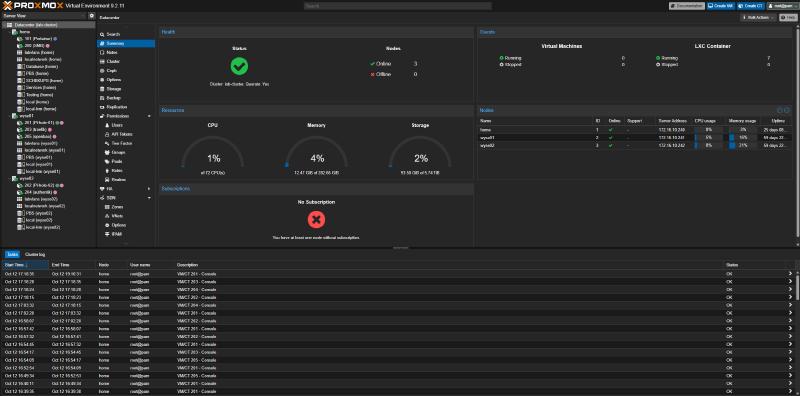
Task: Click the wyse02 memory usage bar
Action: [742, 145]
